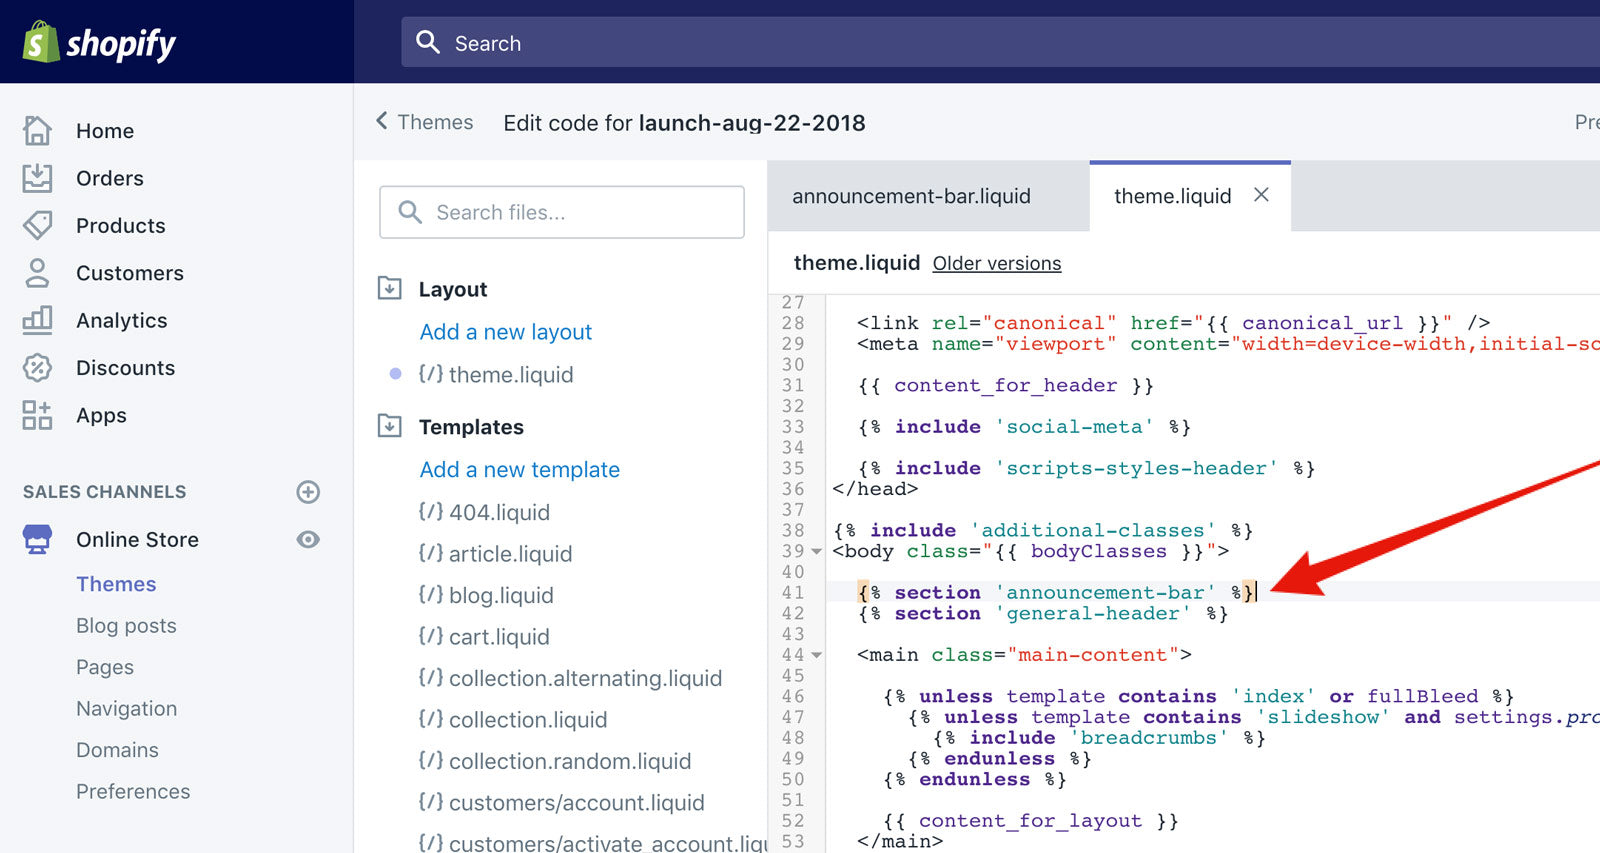Click the Online Store storefront icon

point(37,539)
